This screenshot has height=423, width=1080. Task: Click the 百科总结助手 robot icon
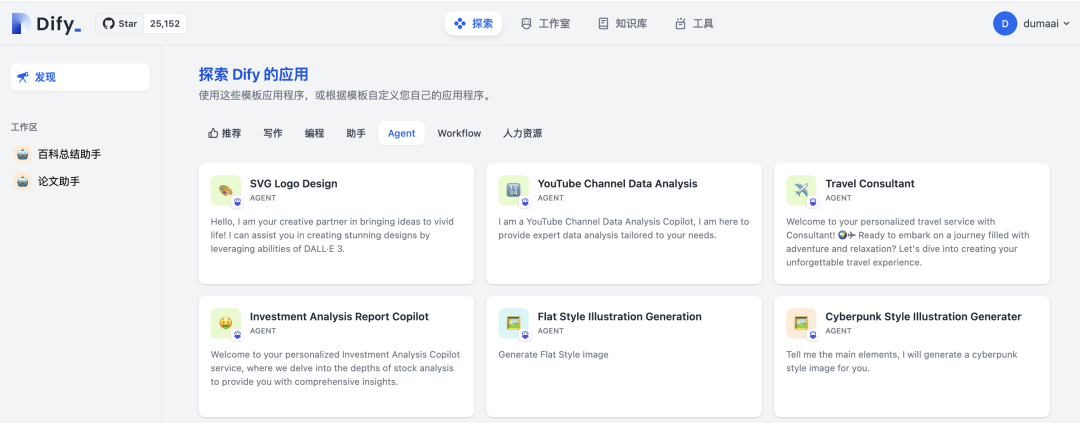click(x=22, y=154)
